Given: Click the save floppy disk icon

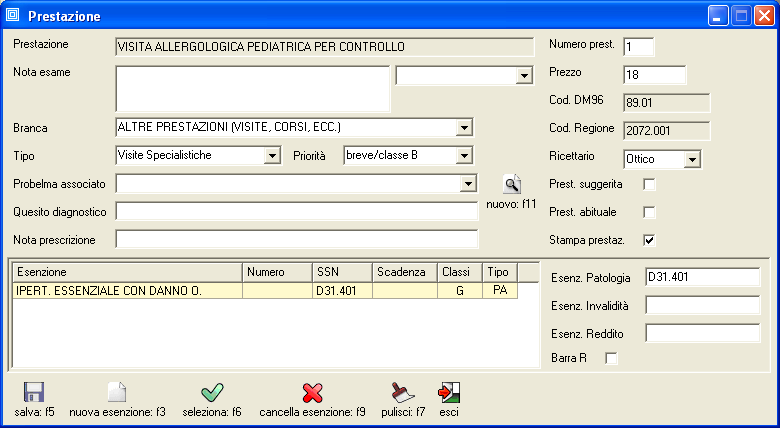Looking at the screenshot, I should (33, 392).
